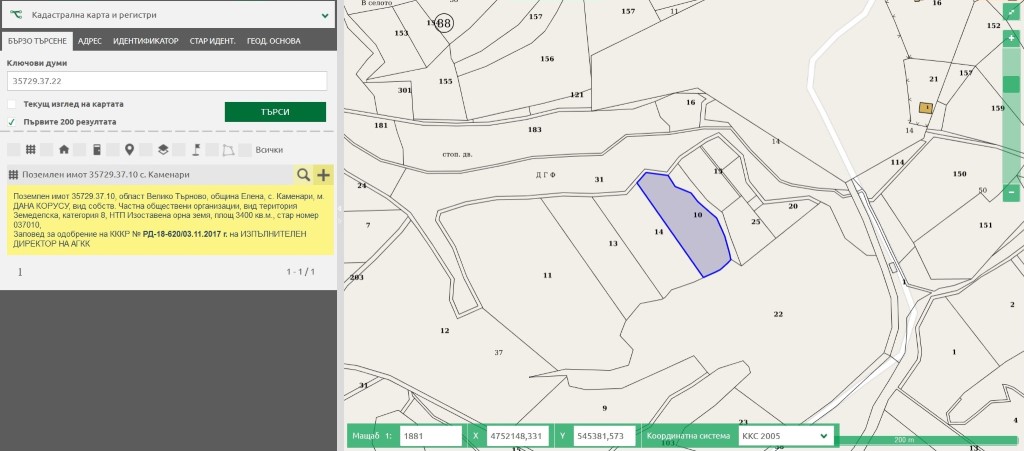Click the magnifier icon on the result row
This screenshot has width=1024, height=451.
pos(303,174)
